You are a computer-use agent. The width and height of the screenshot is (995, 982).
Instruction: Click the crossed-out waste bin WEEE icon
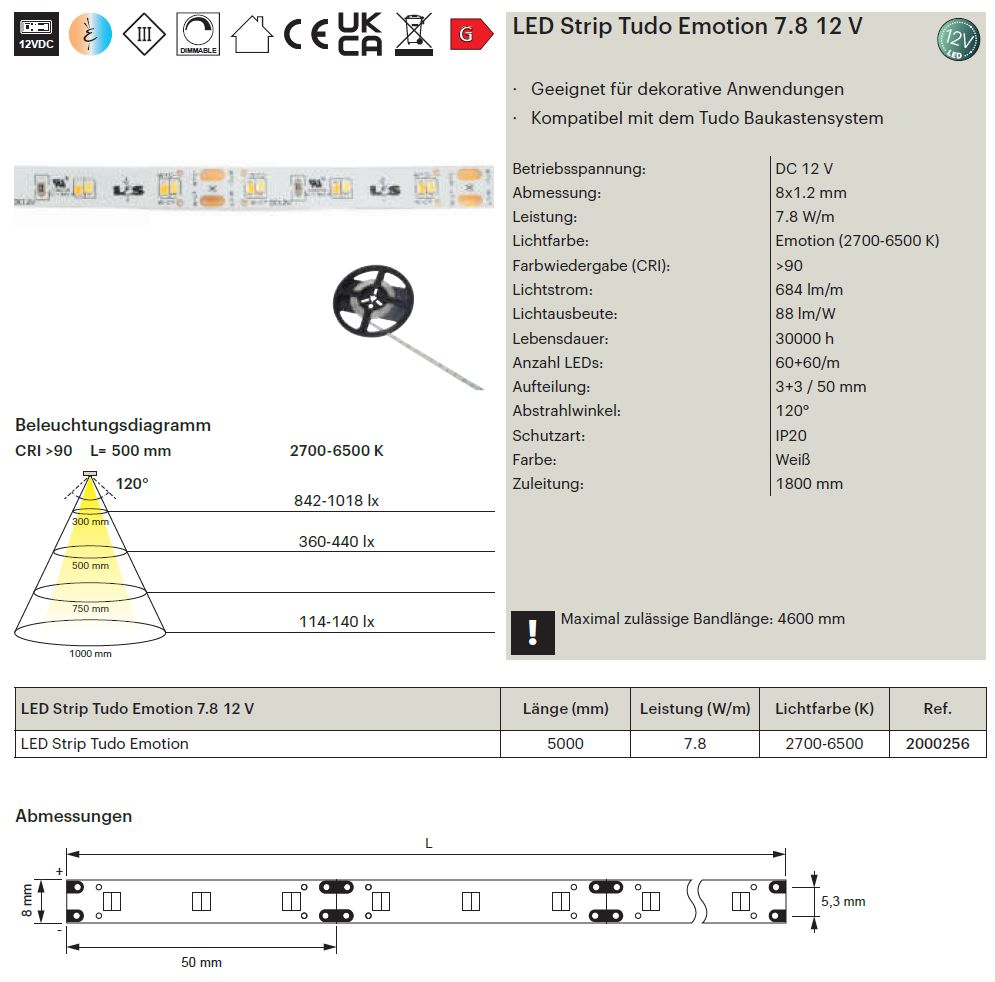coord(414,34)
